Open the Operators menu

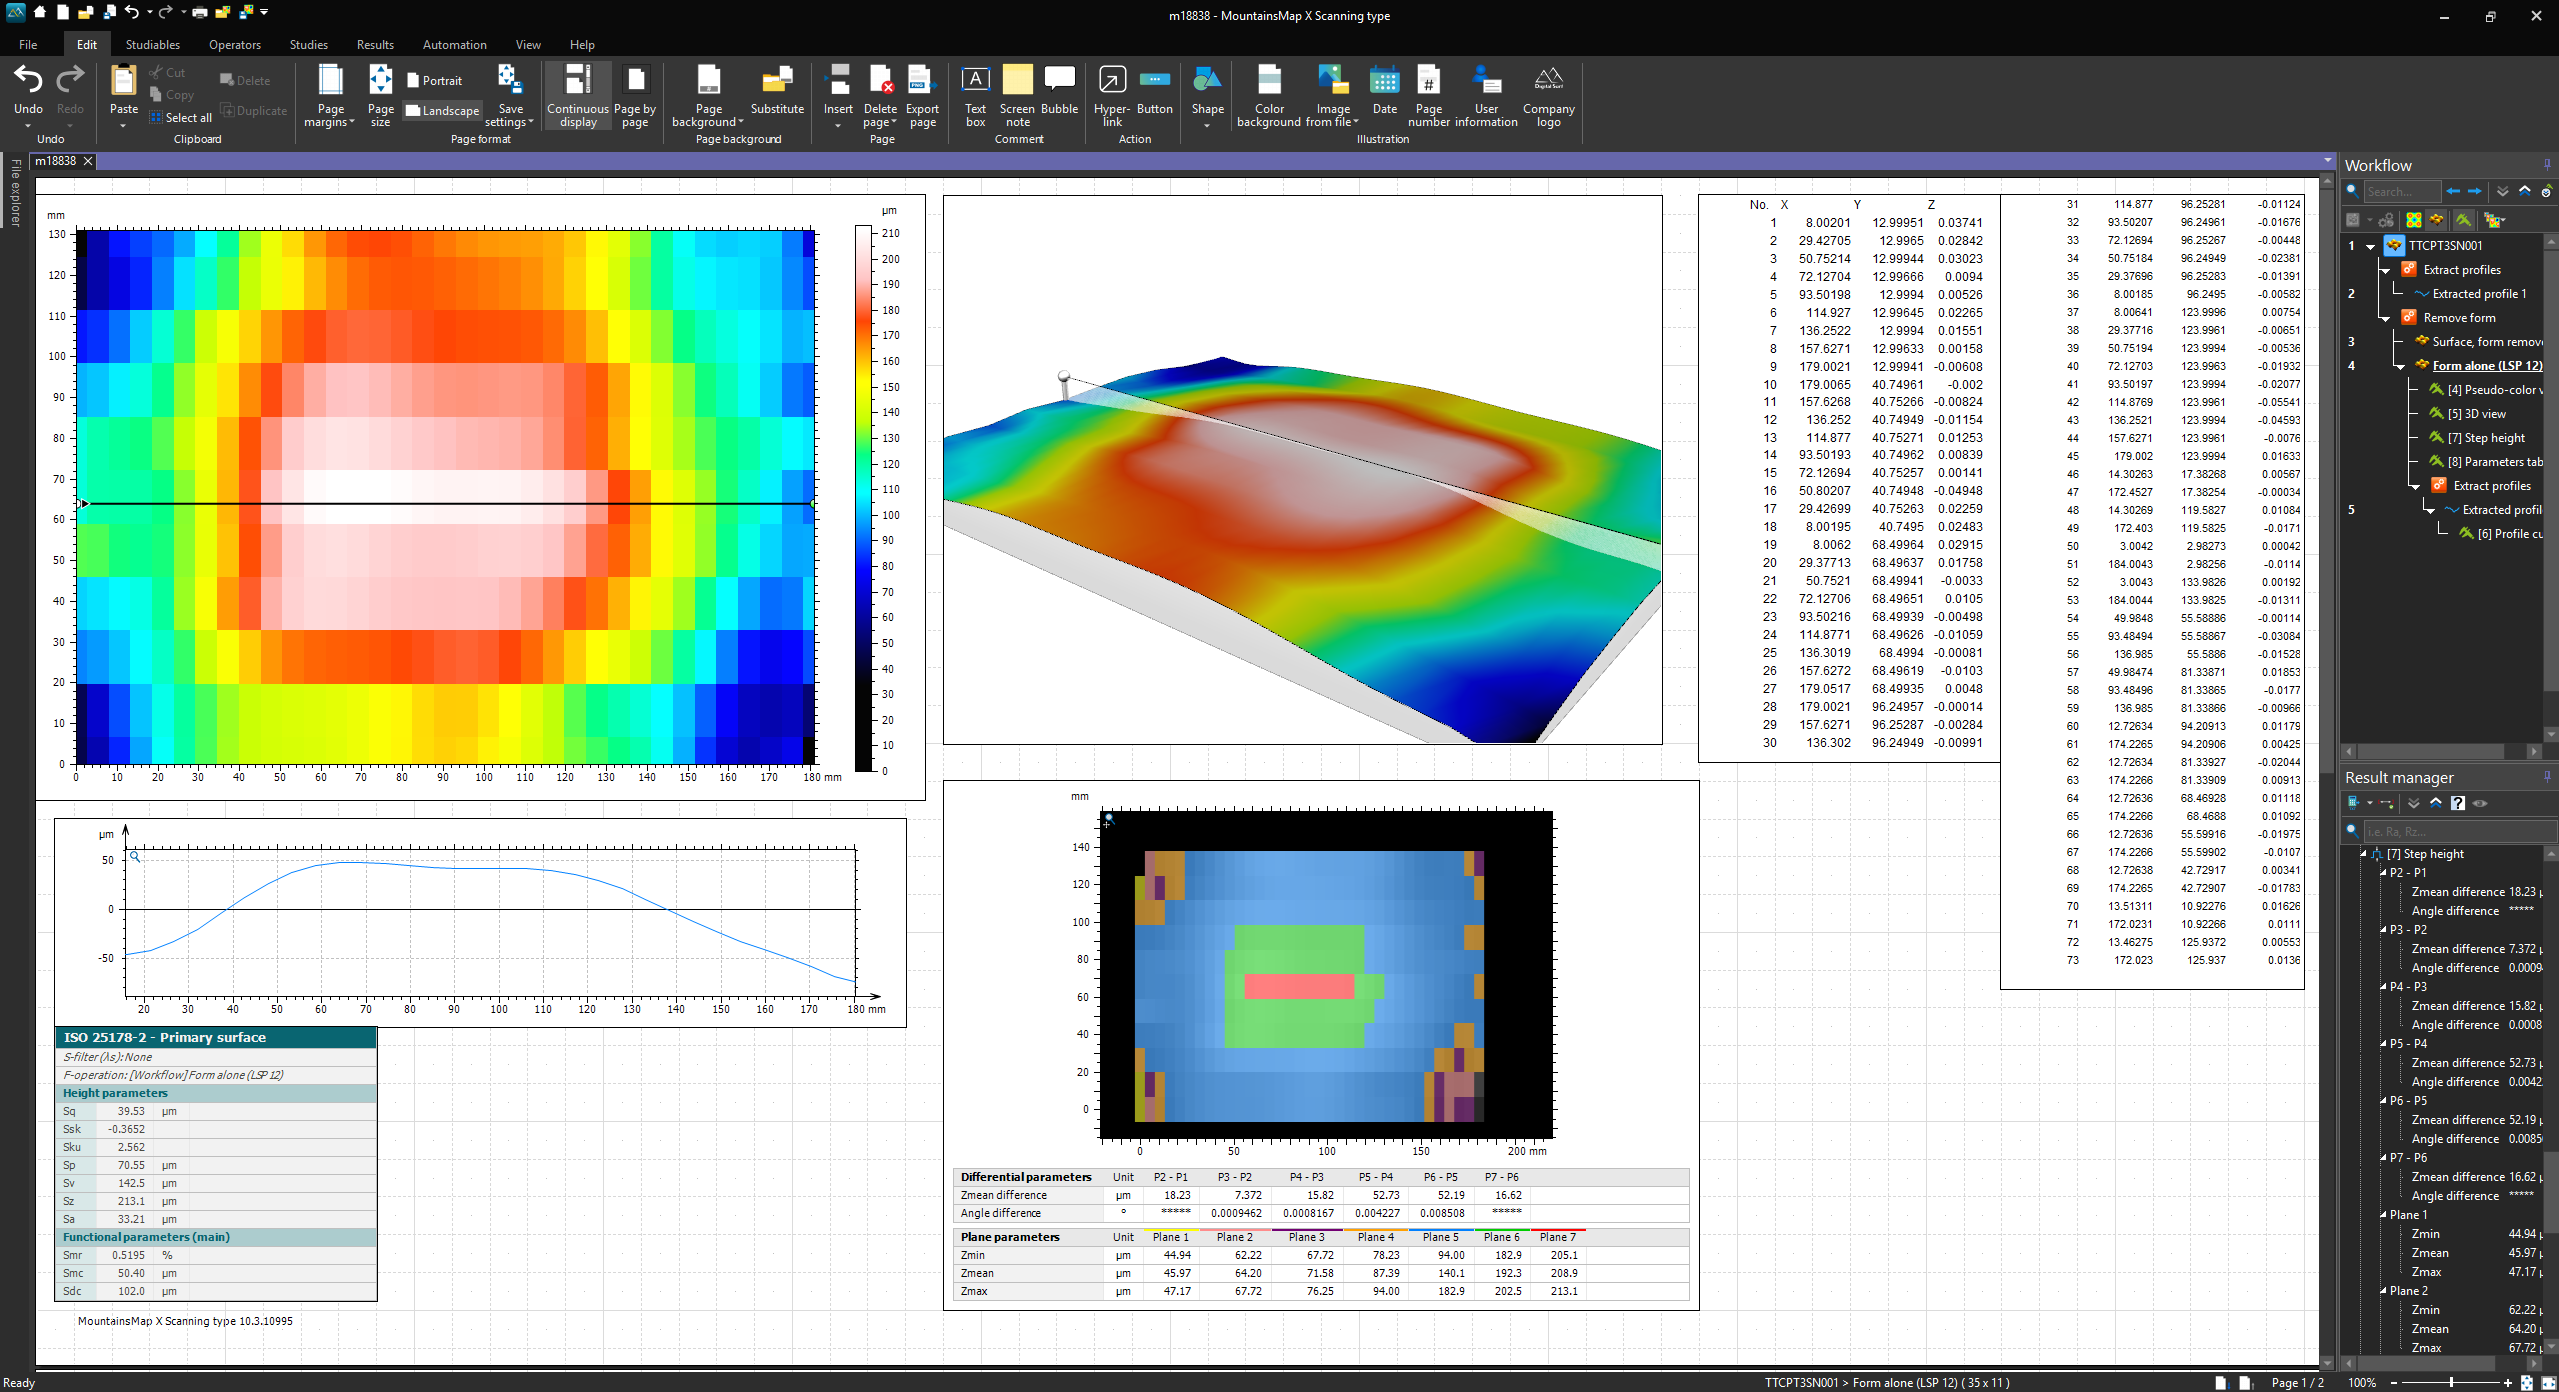pyautogui.click(x=234, y=44)
